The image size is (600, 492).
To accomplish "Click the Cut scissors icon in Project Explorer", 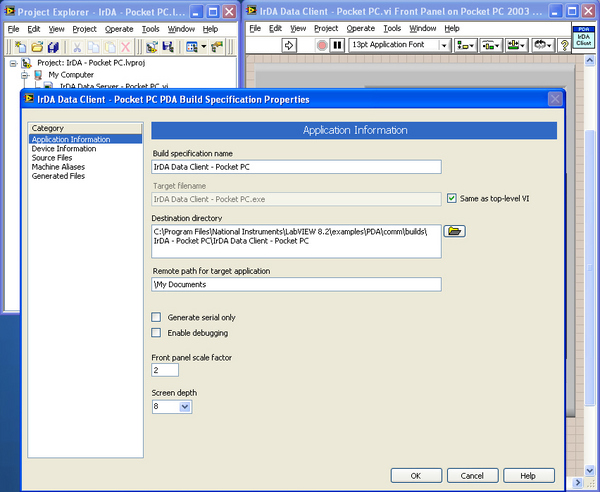I will click(77, 47).
